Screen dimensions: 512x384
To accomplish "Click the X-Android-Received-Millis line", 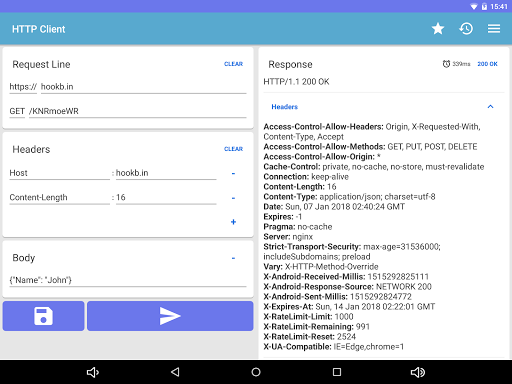I will pos(346,277).
